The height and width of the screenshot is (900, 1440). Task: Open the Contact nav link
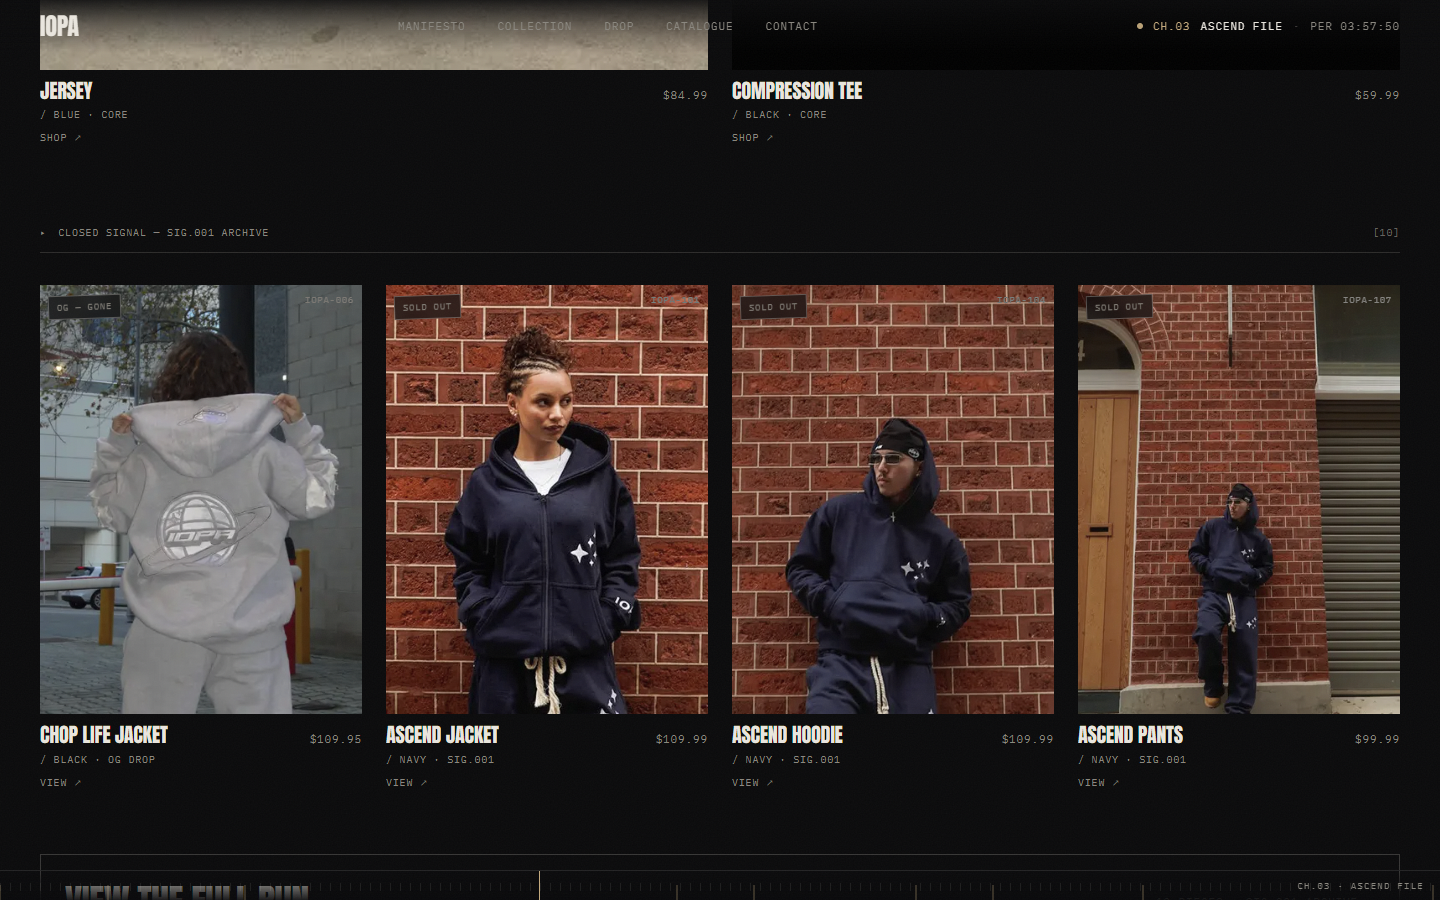pos(791,26)
